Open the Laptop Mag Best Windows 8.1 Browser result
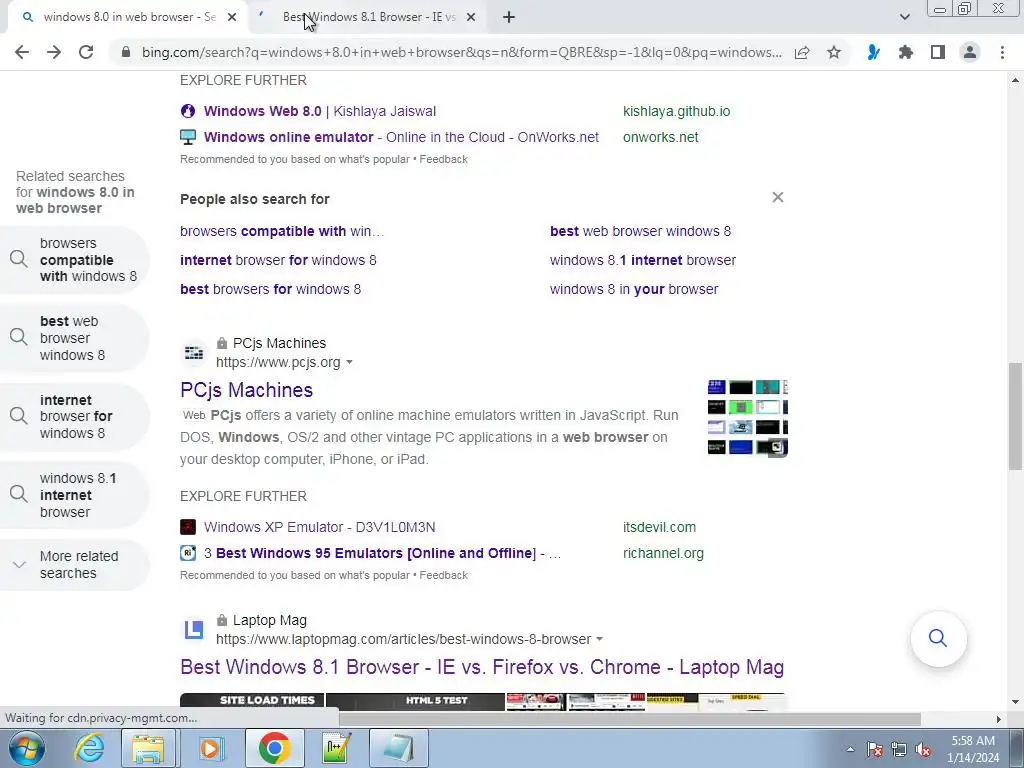This screenshot has width=1024, height=768. 482,667
